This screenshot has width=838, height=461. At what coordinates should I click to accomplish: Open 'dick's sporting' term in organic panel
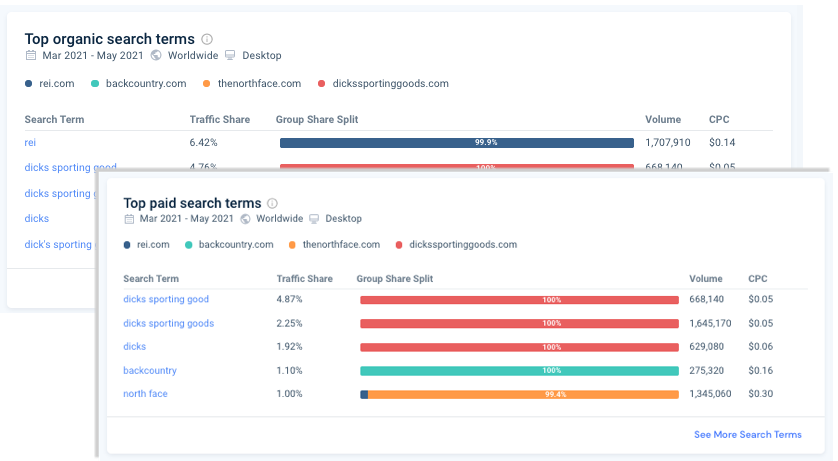click(58, 245)
